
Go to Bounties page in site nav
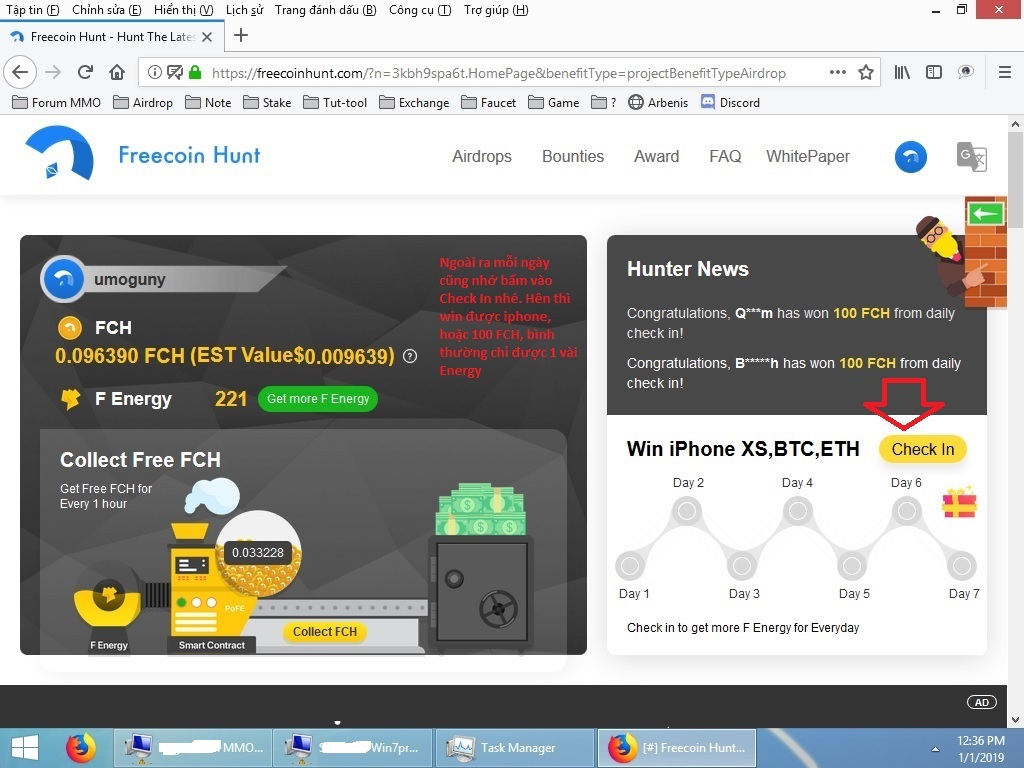tap(573, 157)
